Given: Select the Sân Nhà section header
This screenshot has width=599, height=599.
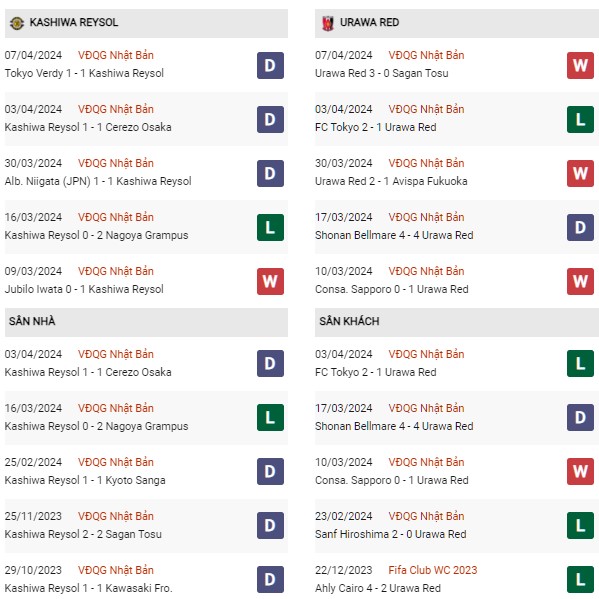Looking at the screenshot, I should 146,322.
